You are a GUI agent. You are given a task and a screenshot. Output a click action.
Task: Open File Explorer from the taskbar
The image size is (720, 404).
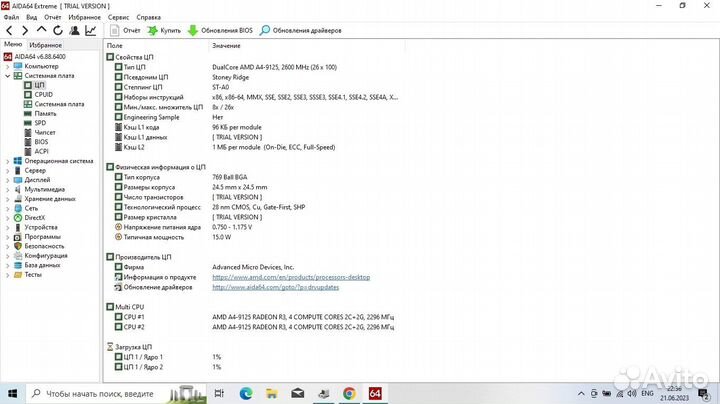pos(272,393)
